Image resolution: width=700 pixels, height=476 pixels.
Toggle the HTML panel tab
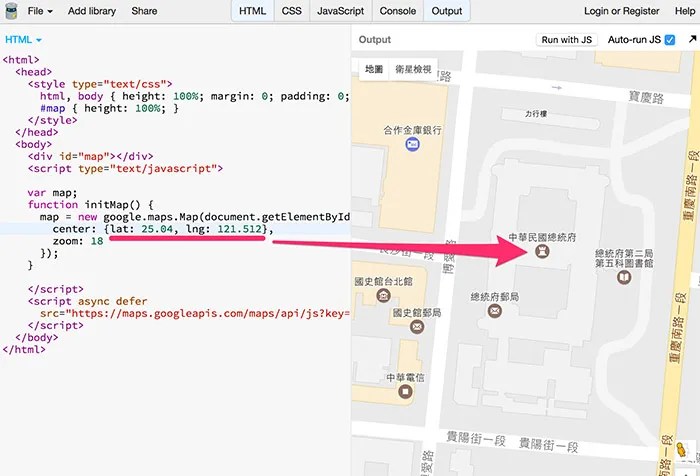[x=253, y=11]
